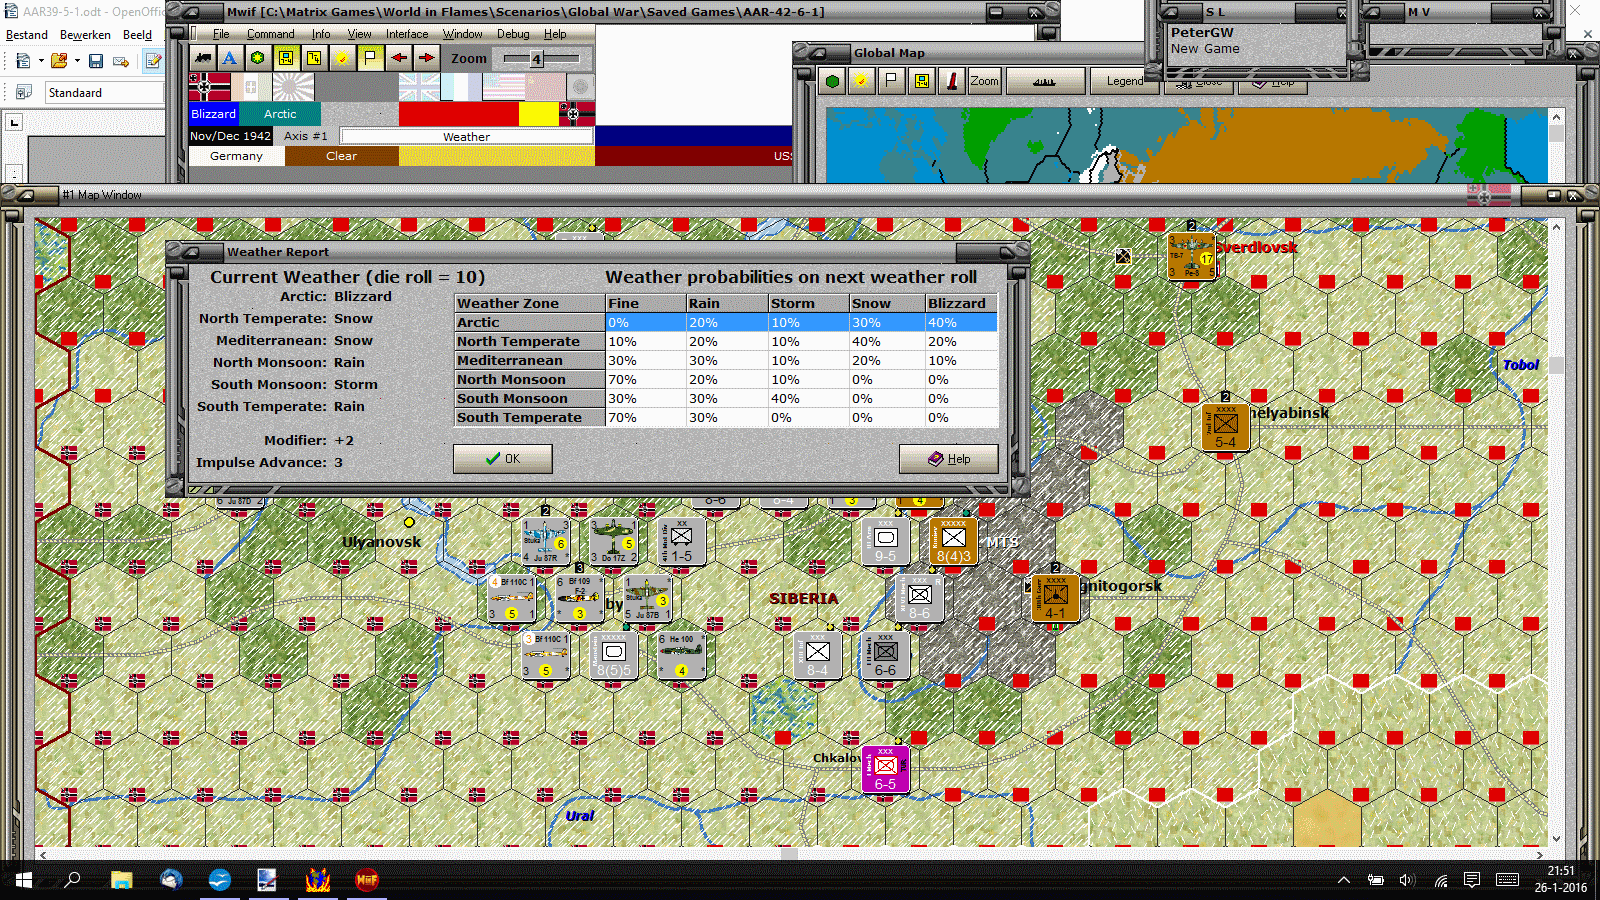Click the sun weather icon in MWIF toolbar
The width and height of the screenshot is (1600, 900).
click(x=342, y=58)
